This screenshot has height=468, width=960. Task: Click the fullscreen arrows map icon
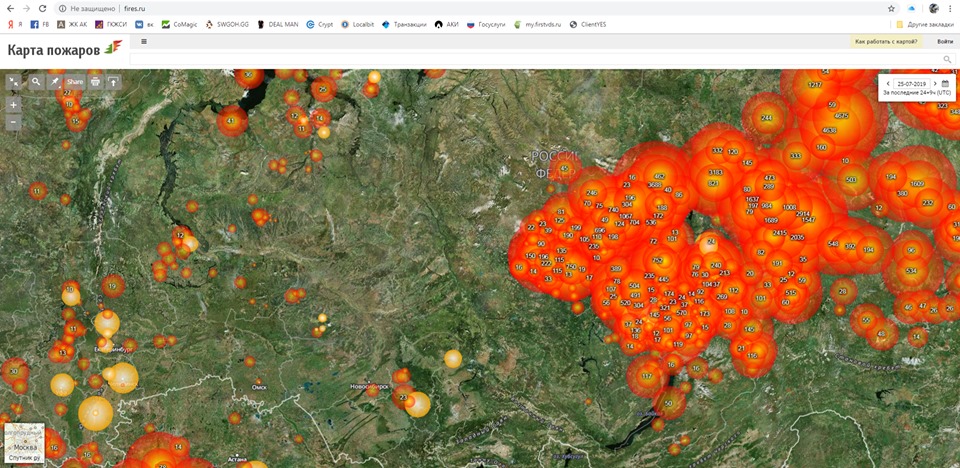[14, 82]
